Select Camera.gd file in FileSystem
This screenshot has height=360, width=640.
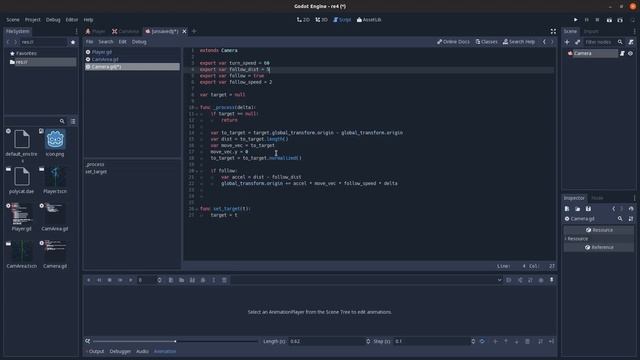click(x=55, y=254)
